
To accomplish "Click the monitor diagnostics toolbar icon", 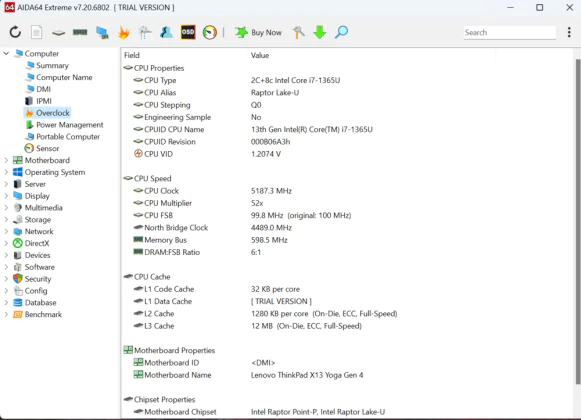I will (102, 33).
